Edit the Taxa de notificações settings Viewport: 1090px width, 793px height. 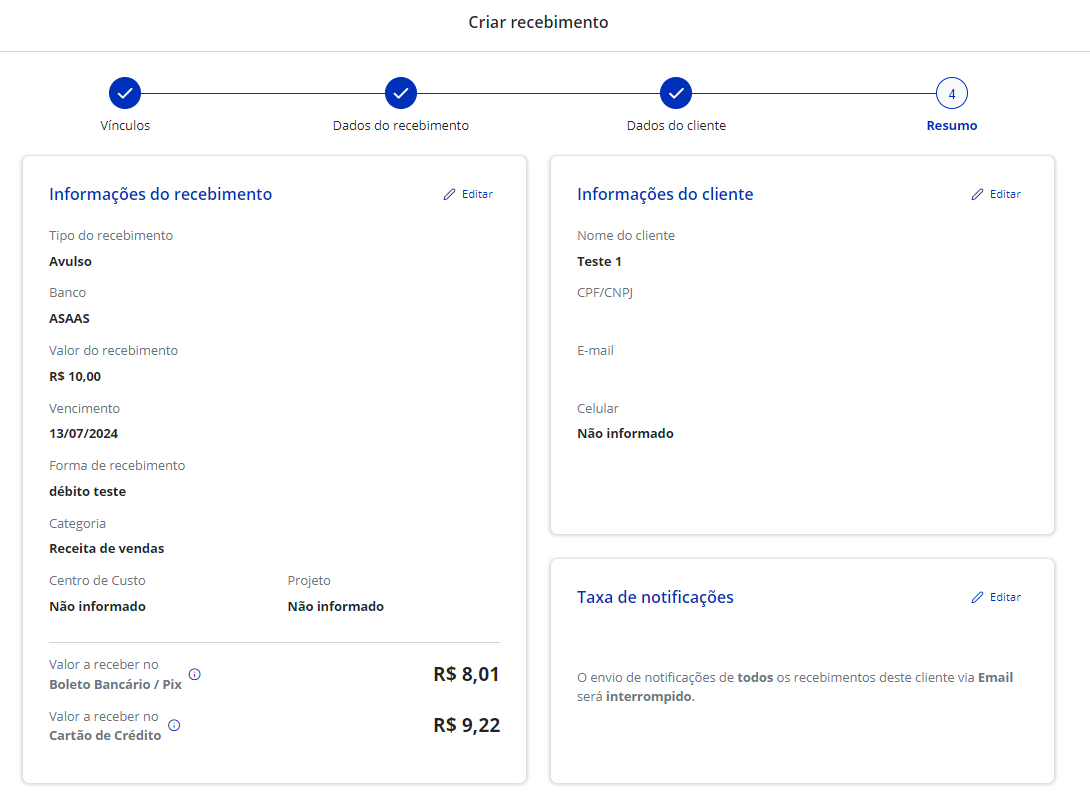[996, 598]
